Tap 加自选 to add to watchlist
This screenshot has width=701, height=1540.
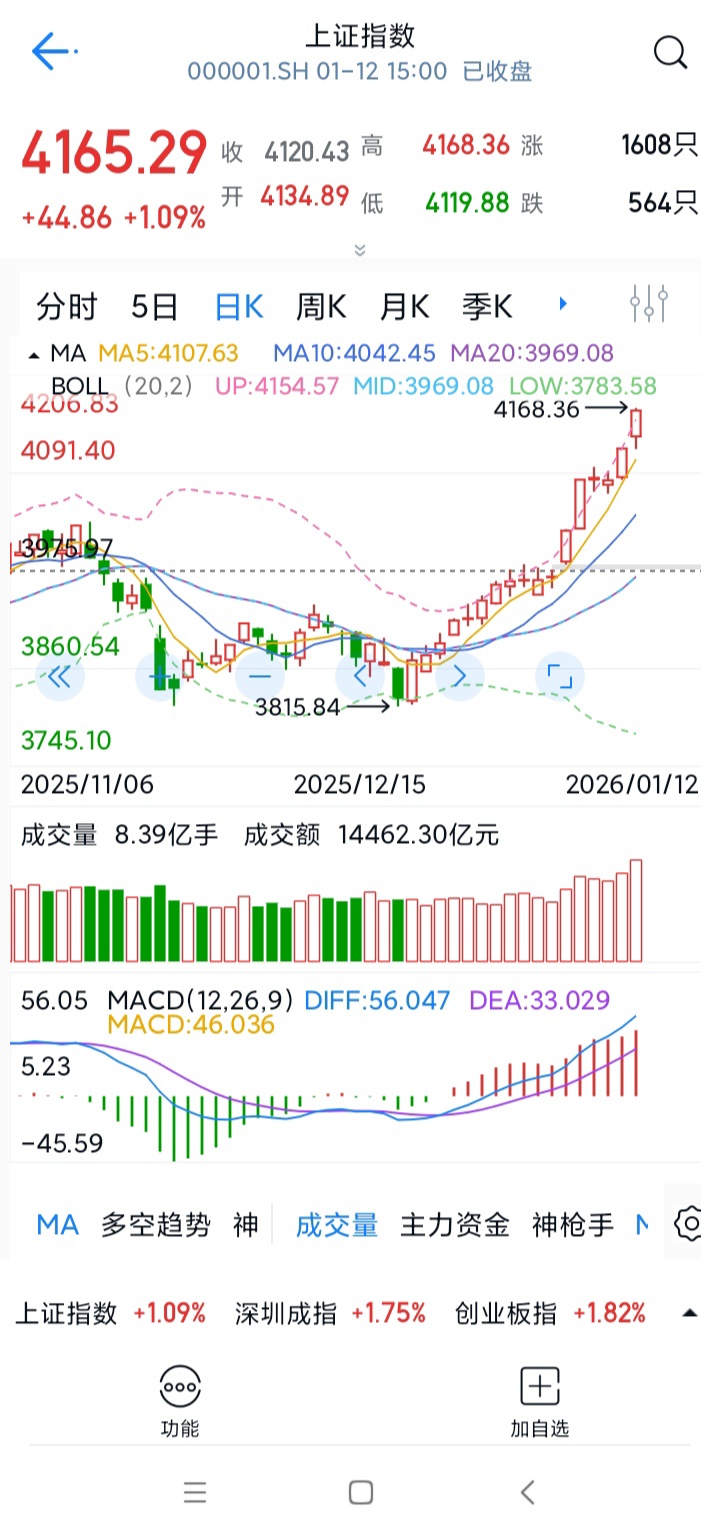click(539, 1402)
